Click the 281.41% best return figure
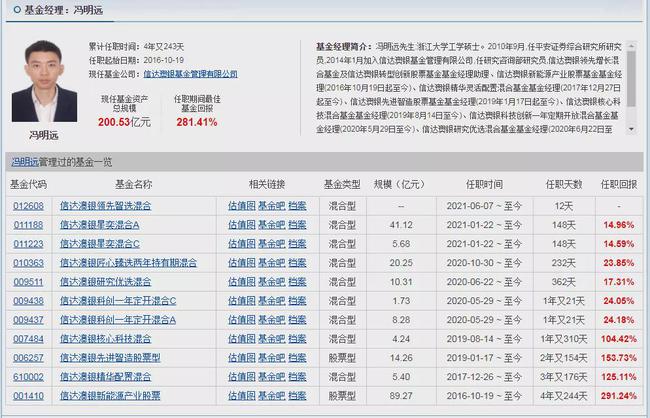 point(197,122)
